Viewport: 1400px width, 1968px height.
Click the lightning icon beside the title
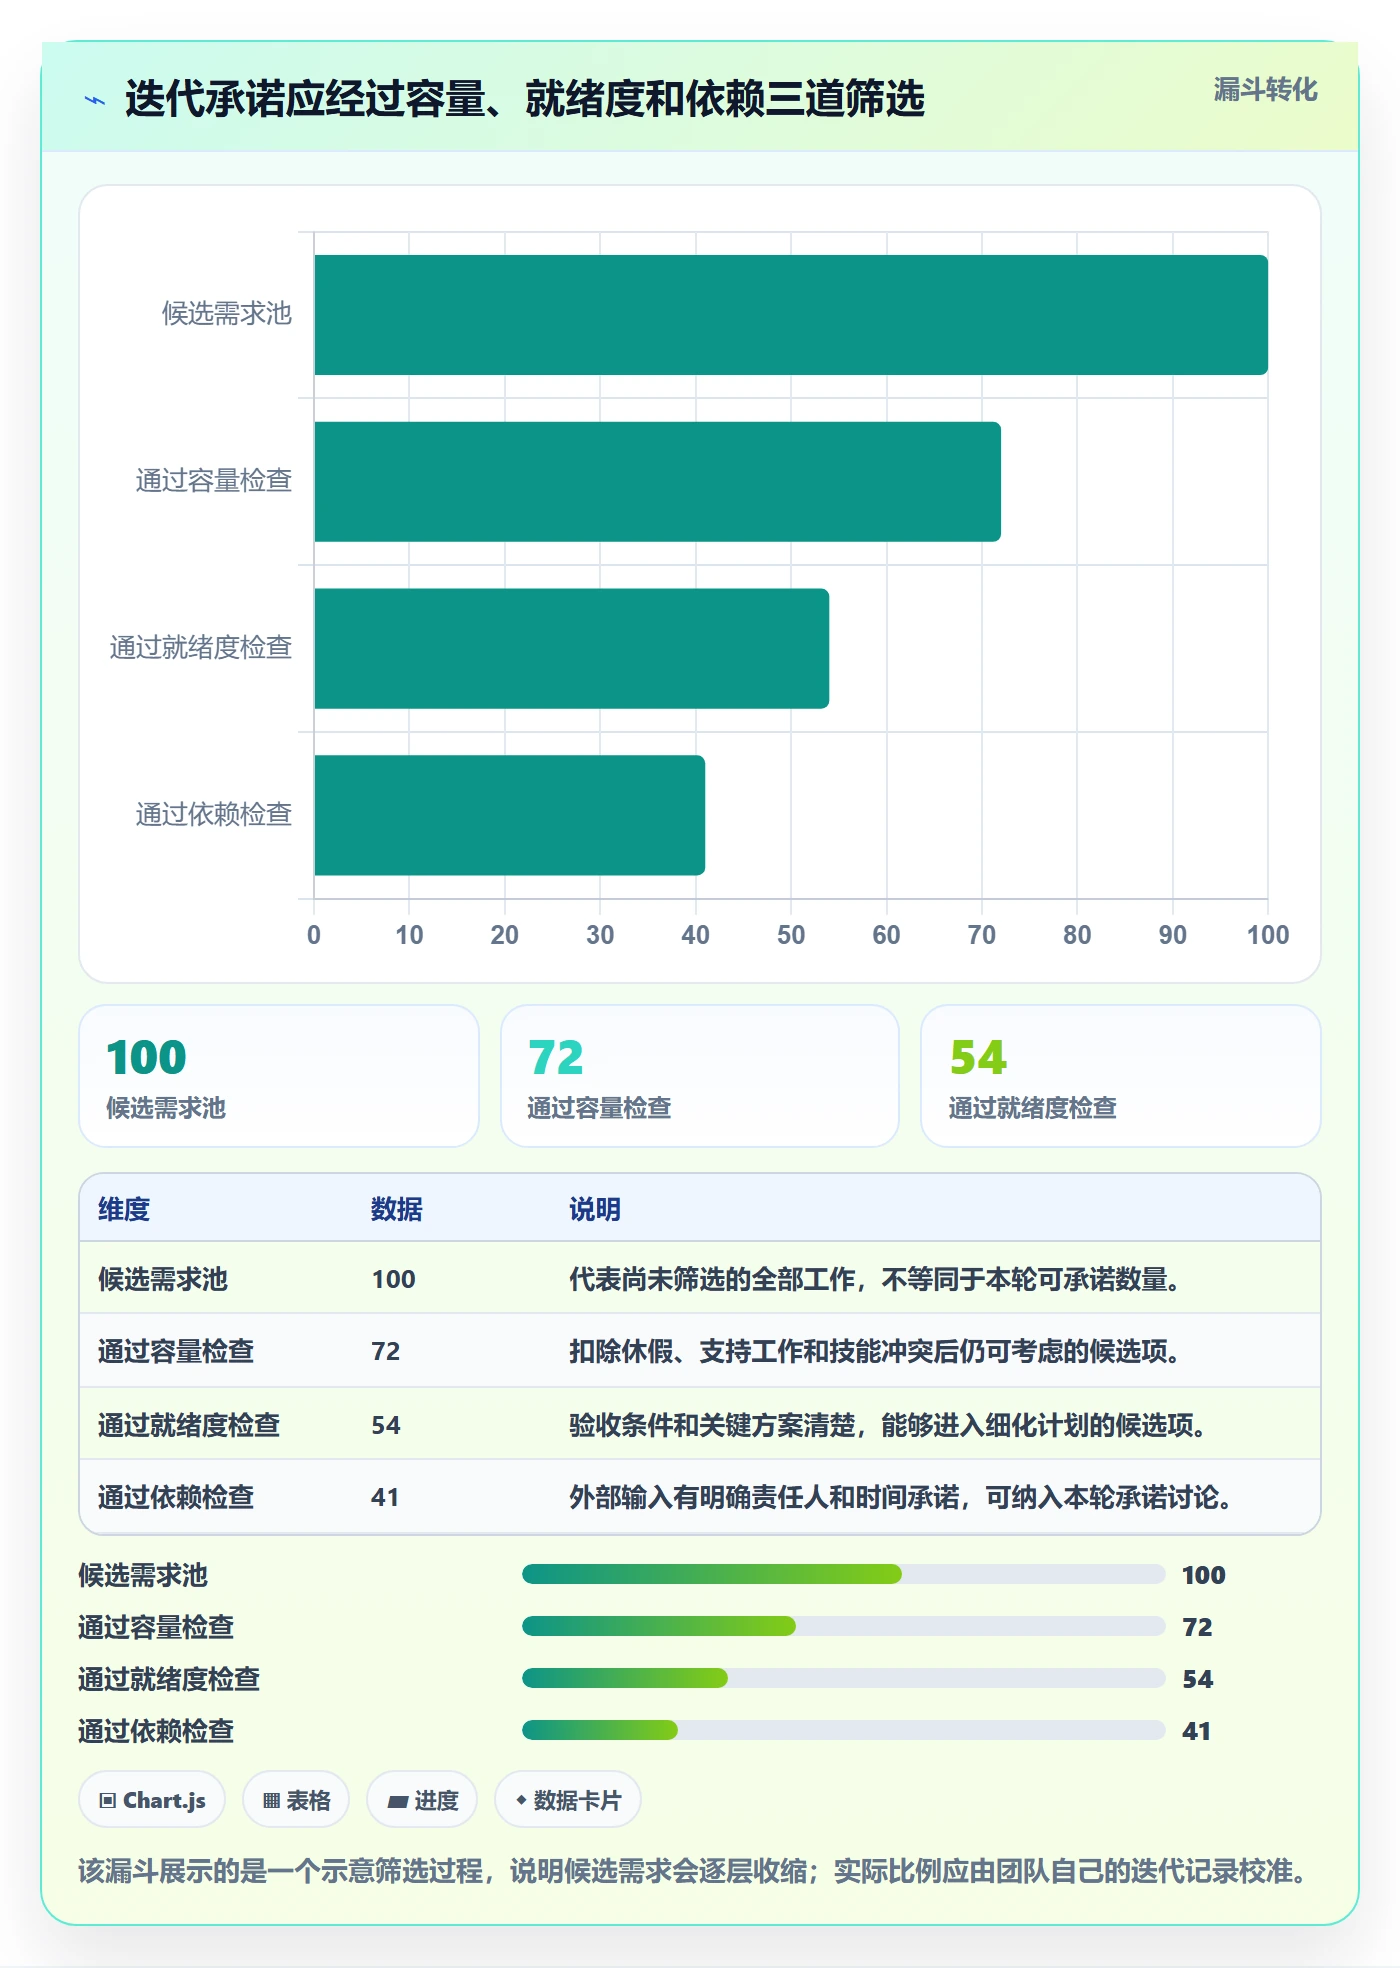(x=95, y=100)
